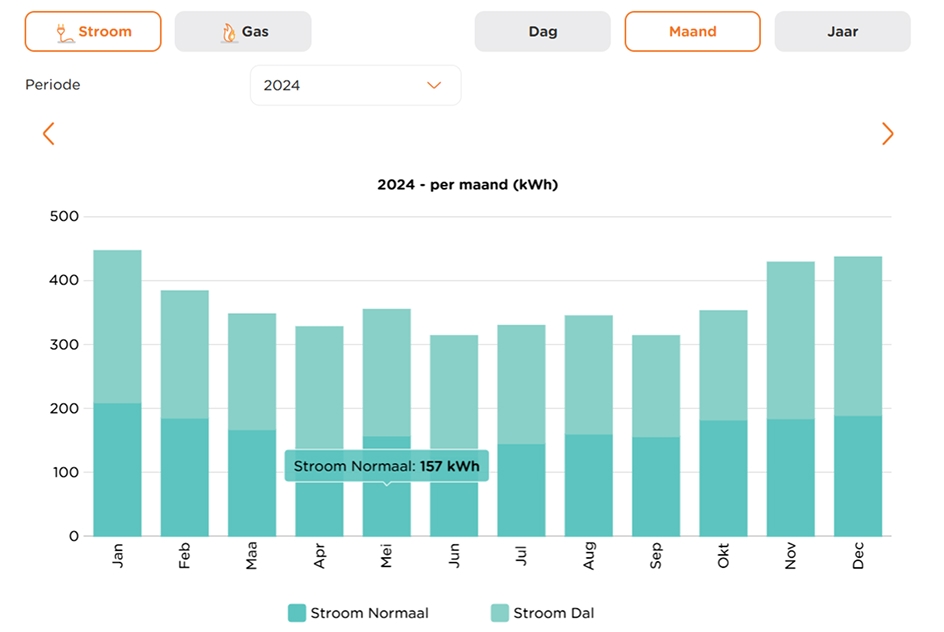The image size is (944, 632).
Task: Switch to the Dag view tab
Action: (x=542, y=32)
